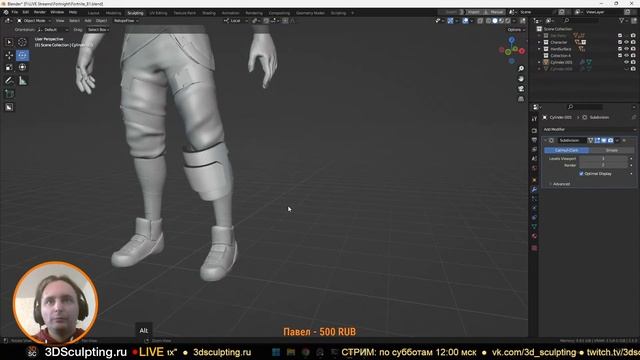
Task: Open the Texture properties tab
Action: [534, 248]
